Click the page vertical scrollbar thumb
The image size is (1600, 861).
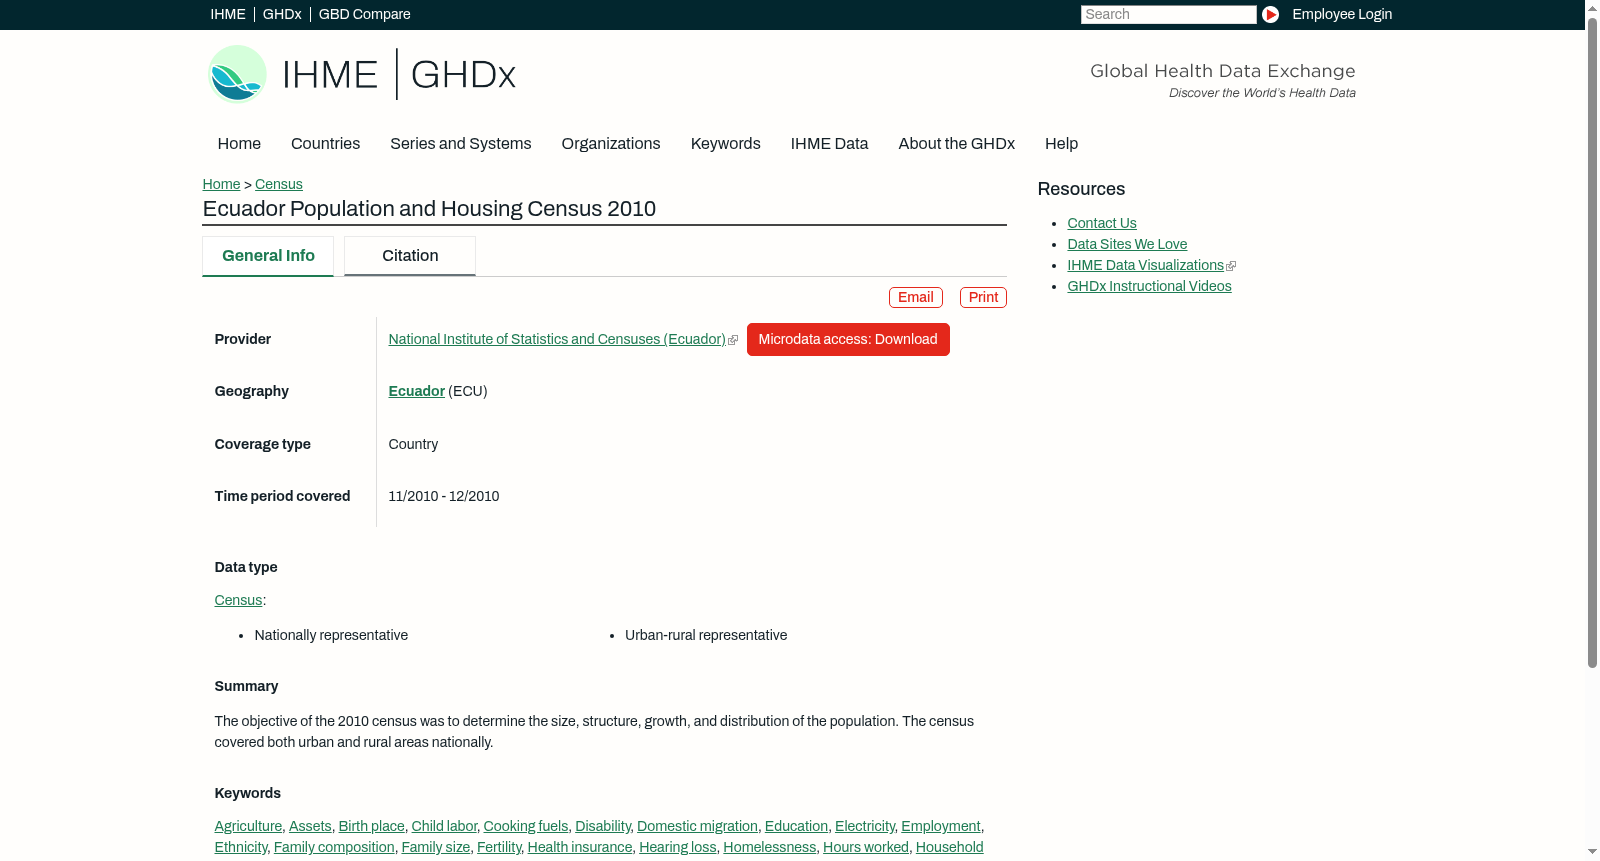pos(1592,341)
